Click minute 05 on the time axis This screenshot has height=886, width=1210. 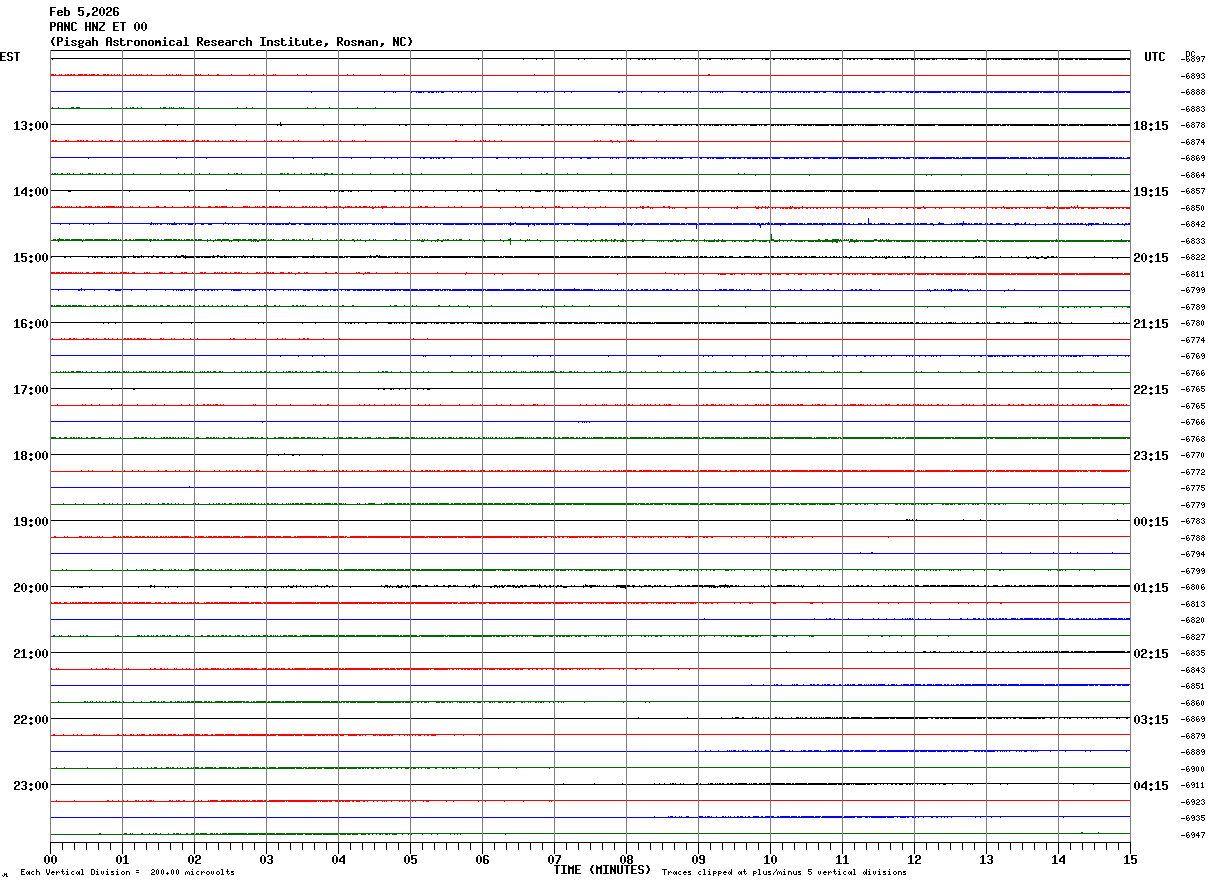pos(410,859)
